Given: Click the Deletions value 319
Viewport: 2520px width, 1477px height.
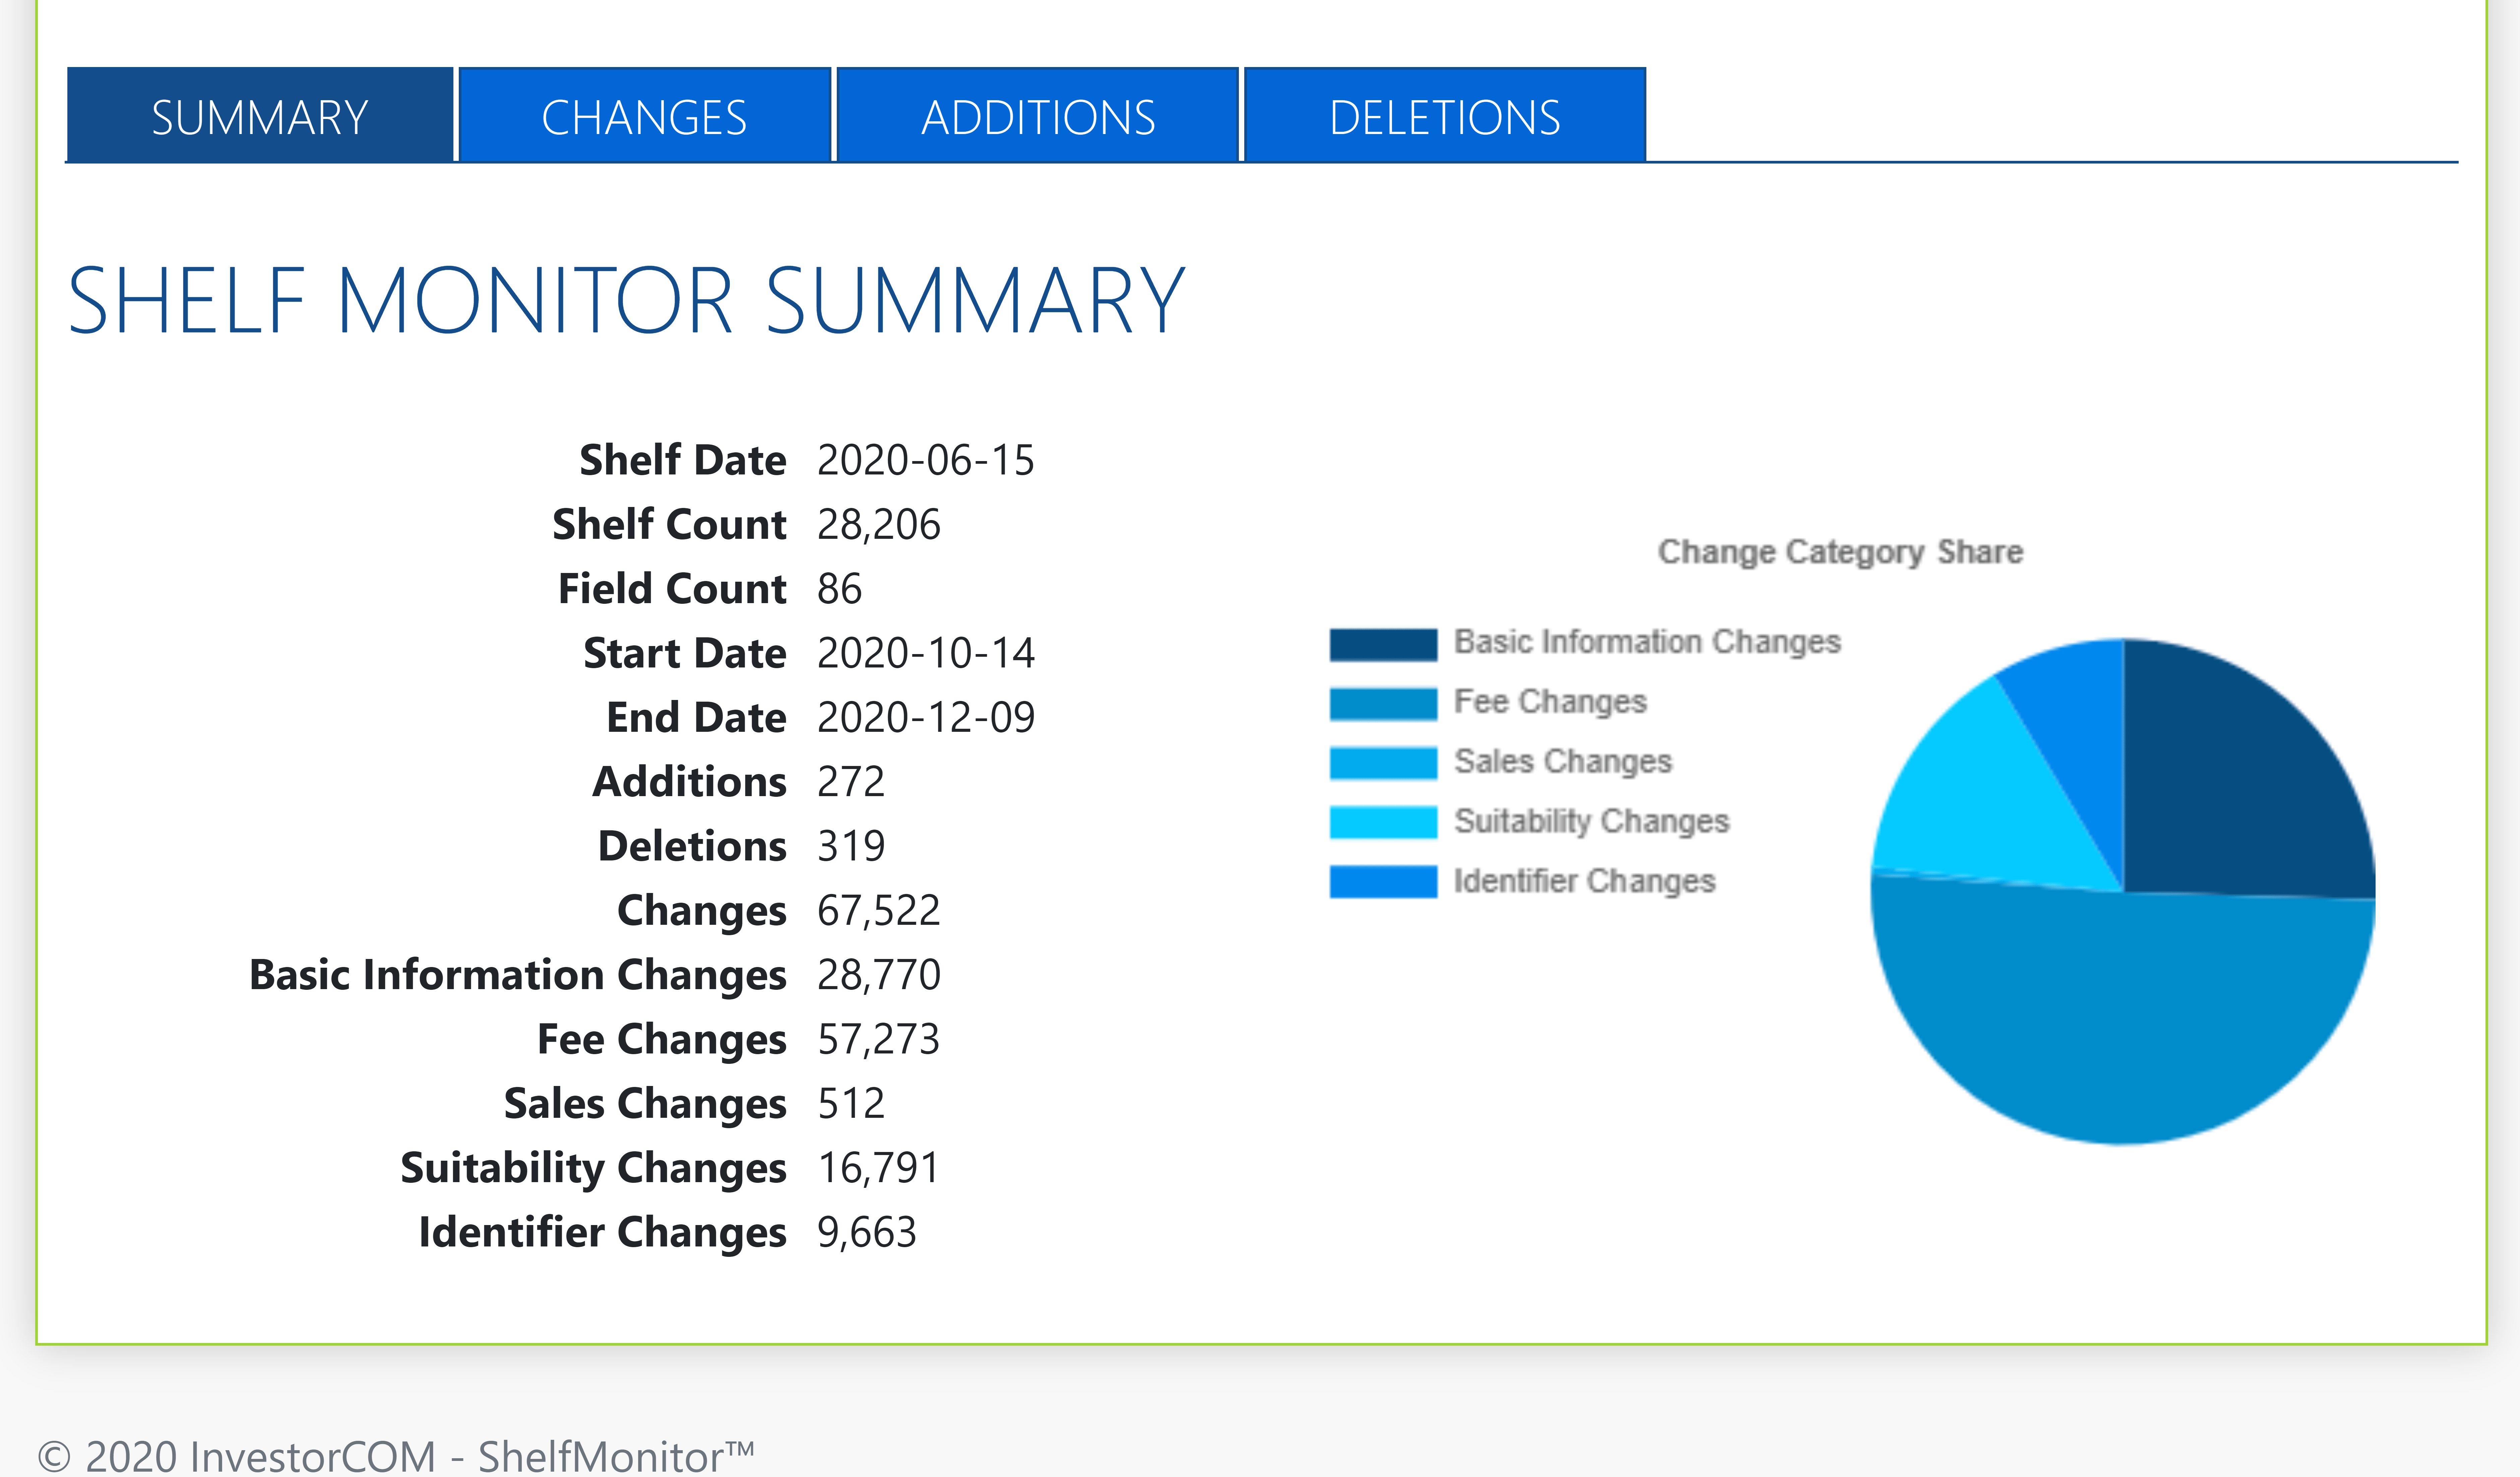Looking at the screenshot, I should (851, 846).
